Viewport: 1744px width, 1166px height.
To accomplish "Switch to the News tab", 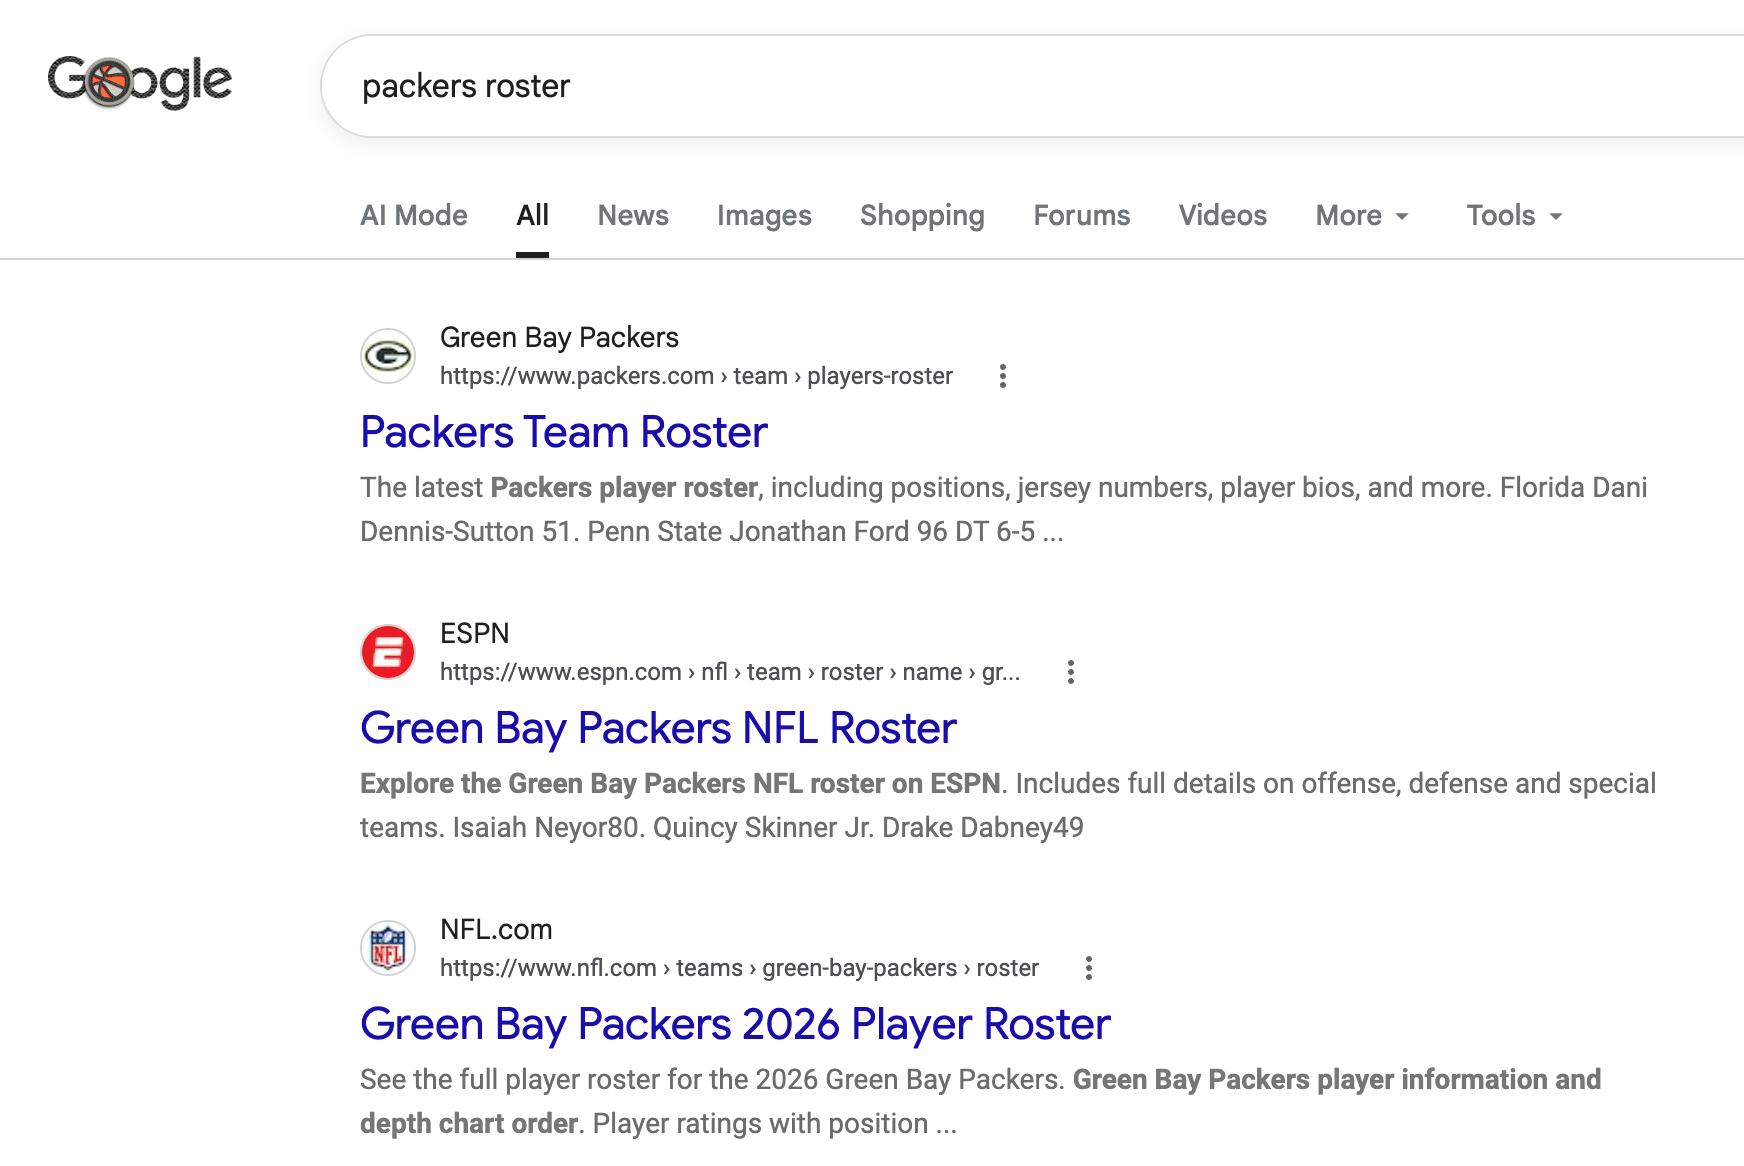I will point(633,215).
